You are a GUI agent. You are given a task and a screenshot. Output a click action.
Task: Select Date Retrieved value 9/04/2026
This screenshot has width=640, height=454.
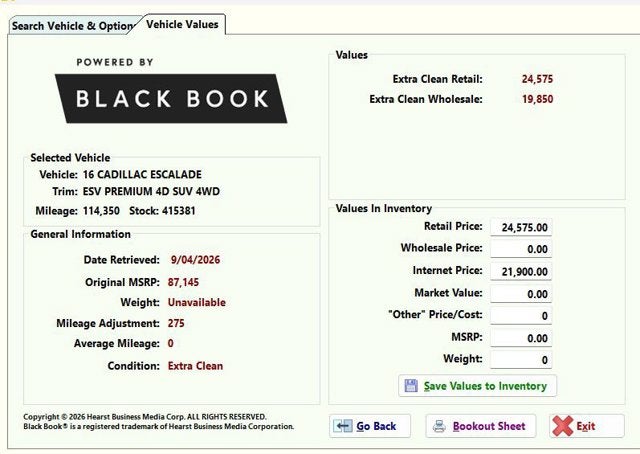tap(195, 260)
